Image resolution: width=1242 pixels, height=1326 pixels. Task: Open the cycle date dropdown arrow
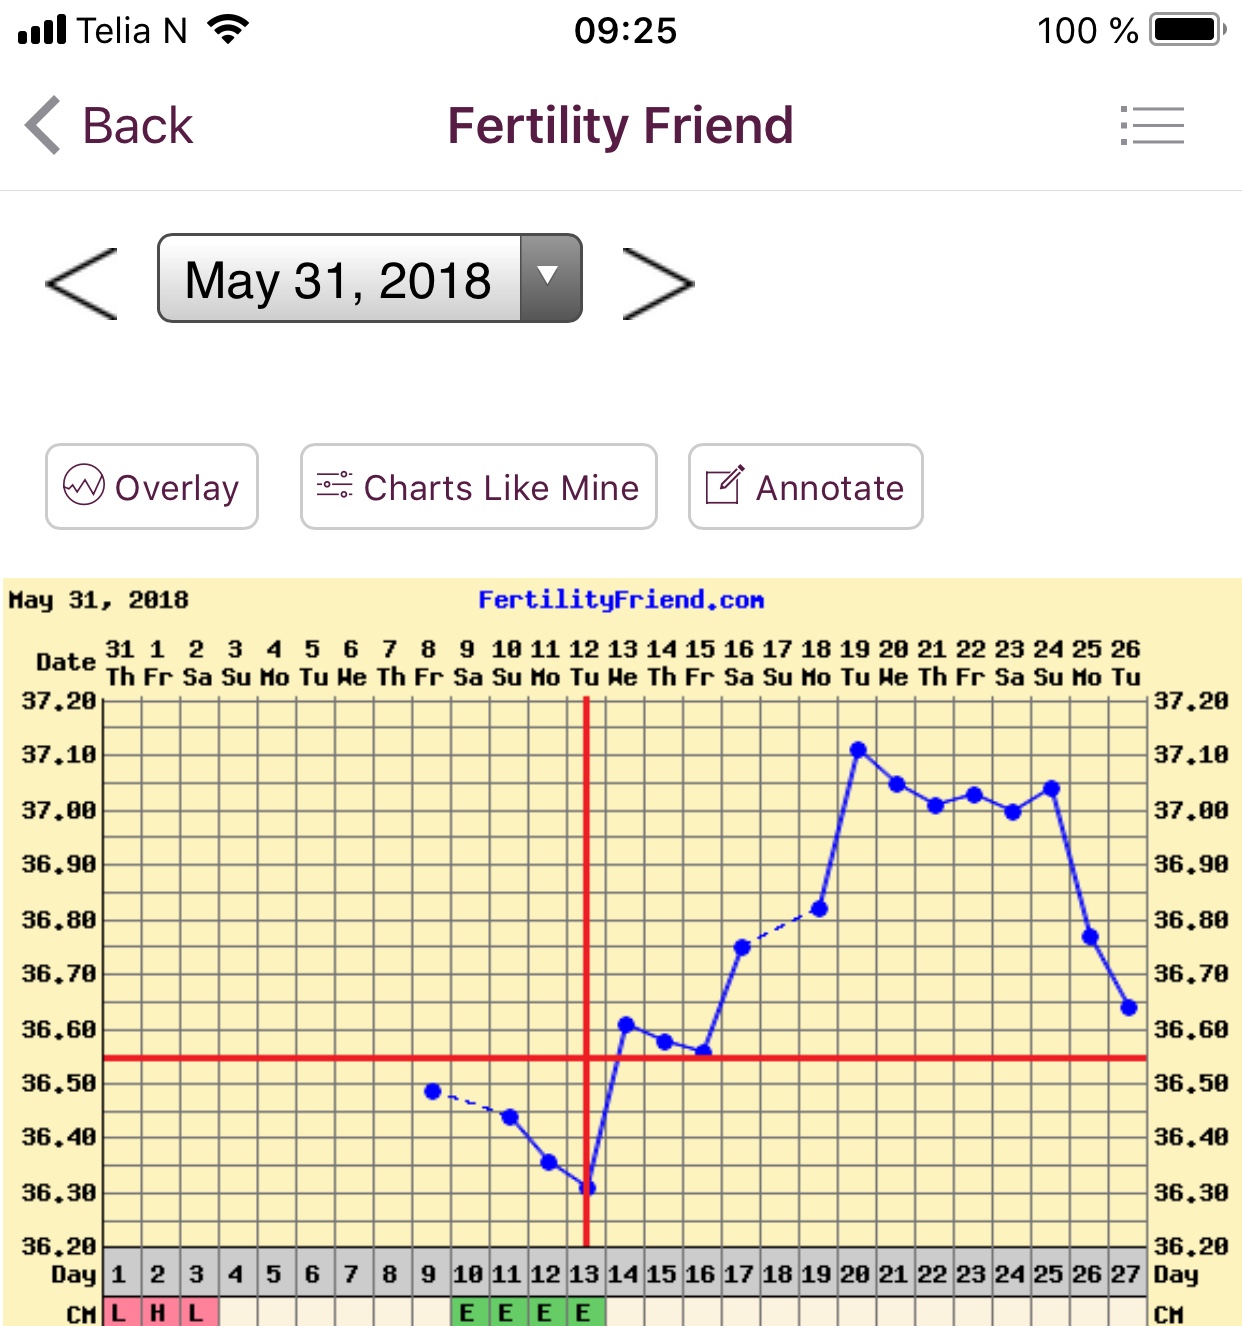tap(549, 278)
